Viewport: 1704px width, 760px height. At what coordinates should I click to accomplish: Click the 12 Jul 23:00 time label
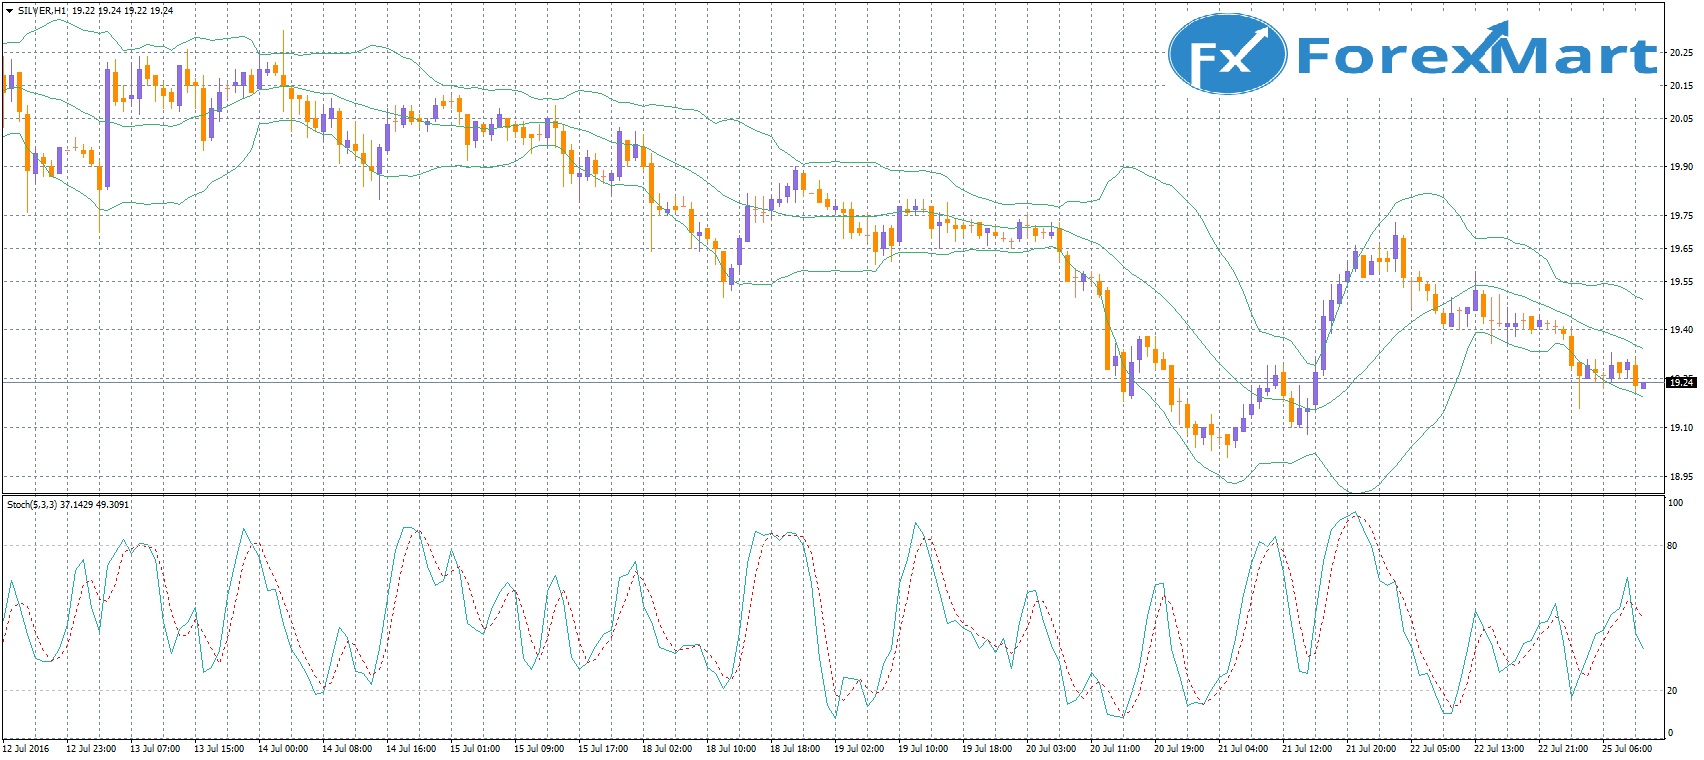[x=91, y=748]
